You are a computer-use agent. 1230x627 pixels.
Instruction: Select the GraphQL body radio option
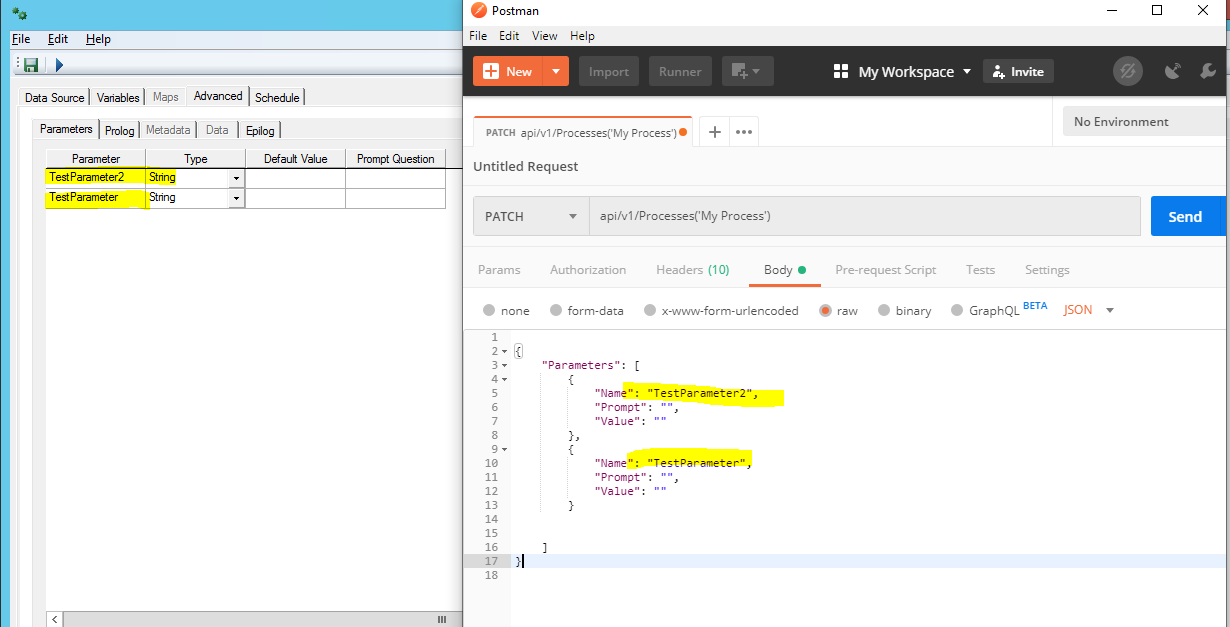(957, 310)
